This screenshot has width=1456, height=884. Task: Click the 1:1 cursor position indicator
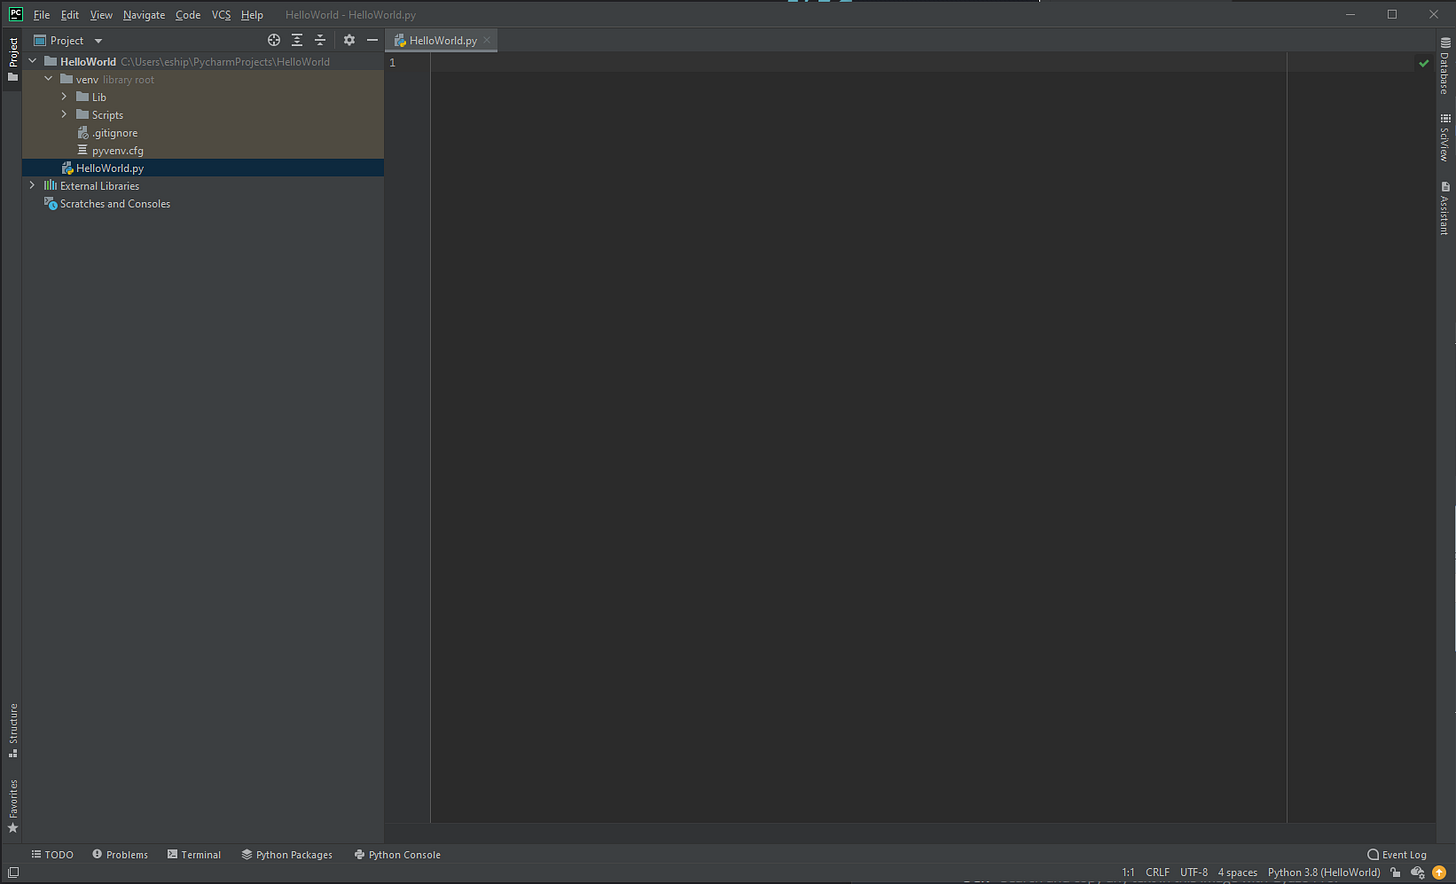(1128, 873)
